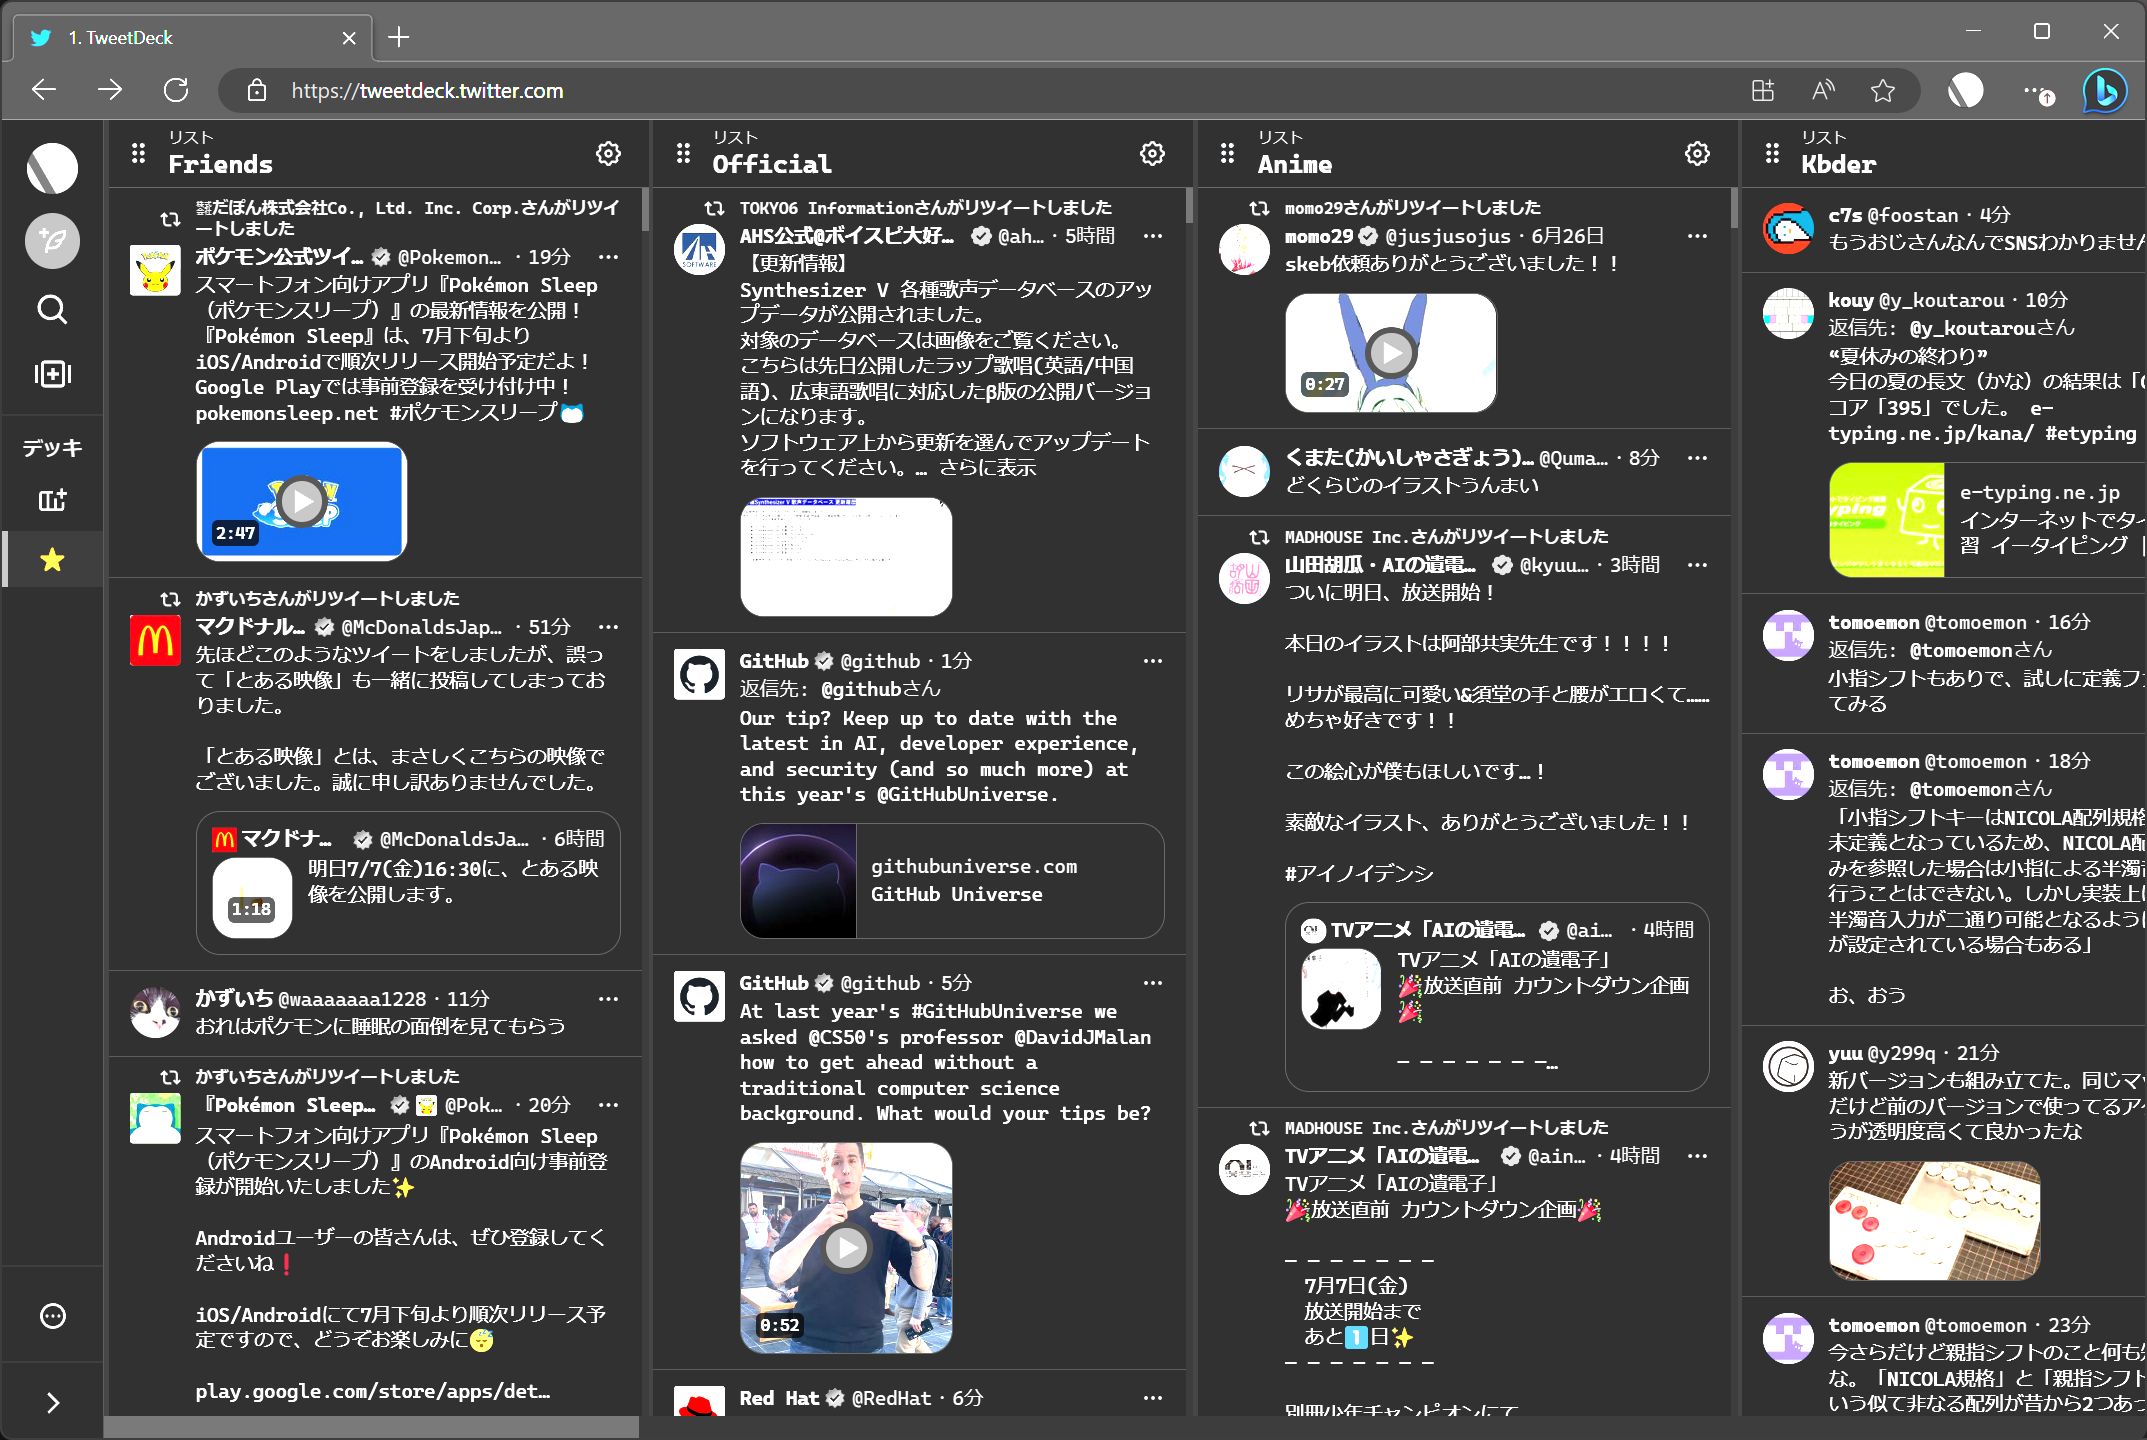Open browser apps grid icon
The width and height of the screenshot is (2147, 1440).
tap(1763, 91)
